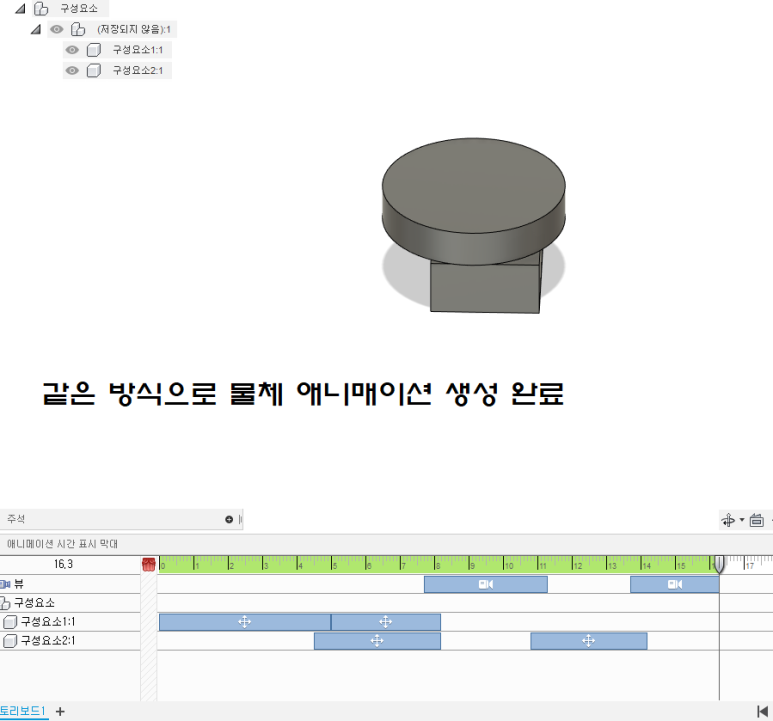This screenshot has height=721, width=773.
Task: Click the 애니메이션 시간 표시 막대 header
Action: click(63, 544)
